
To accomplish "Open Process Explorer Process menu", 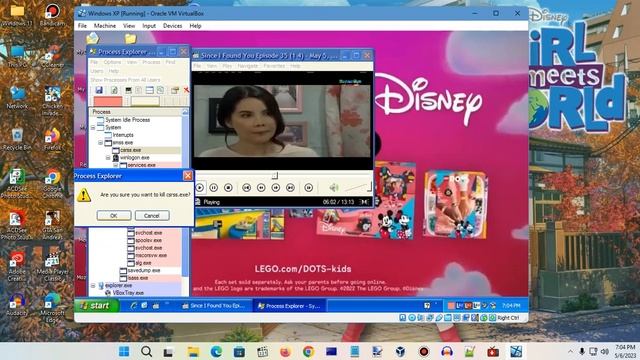I will (x=151, y=62).
